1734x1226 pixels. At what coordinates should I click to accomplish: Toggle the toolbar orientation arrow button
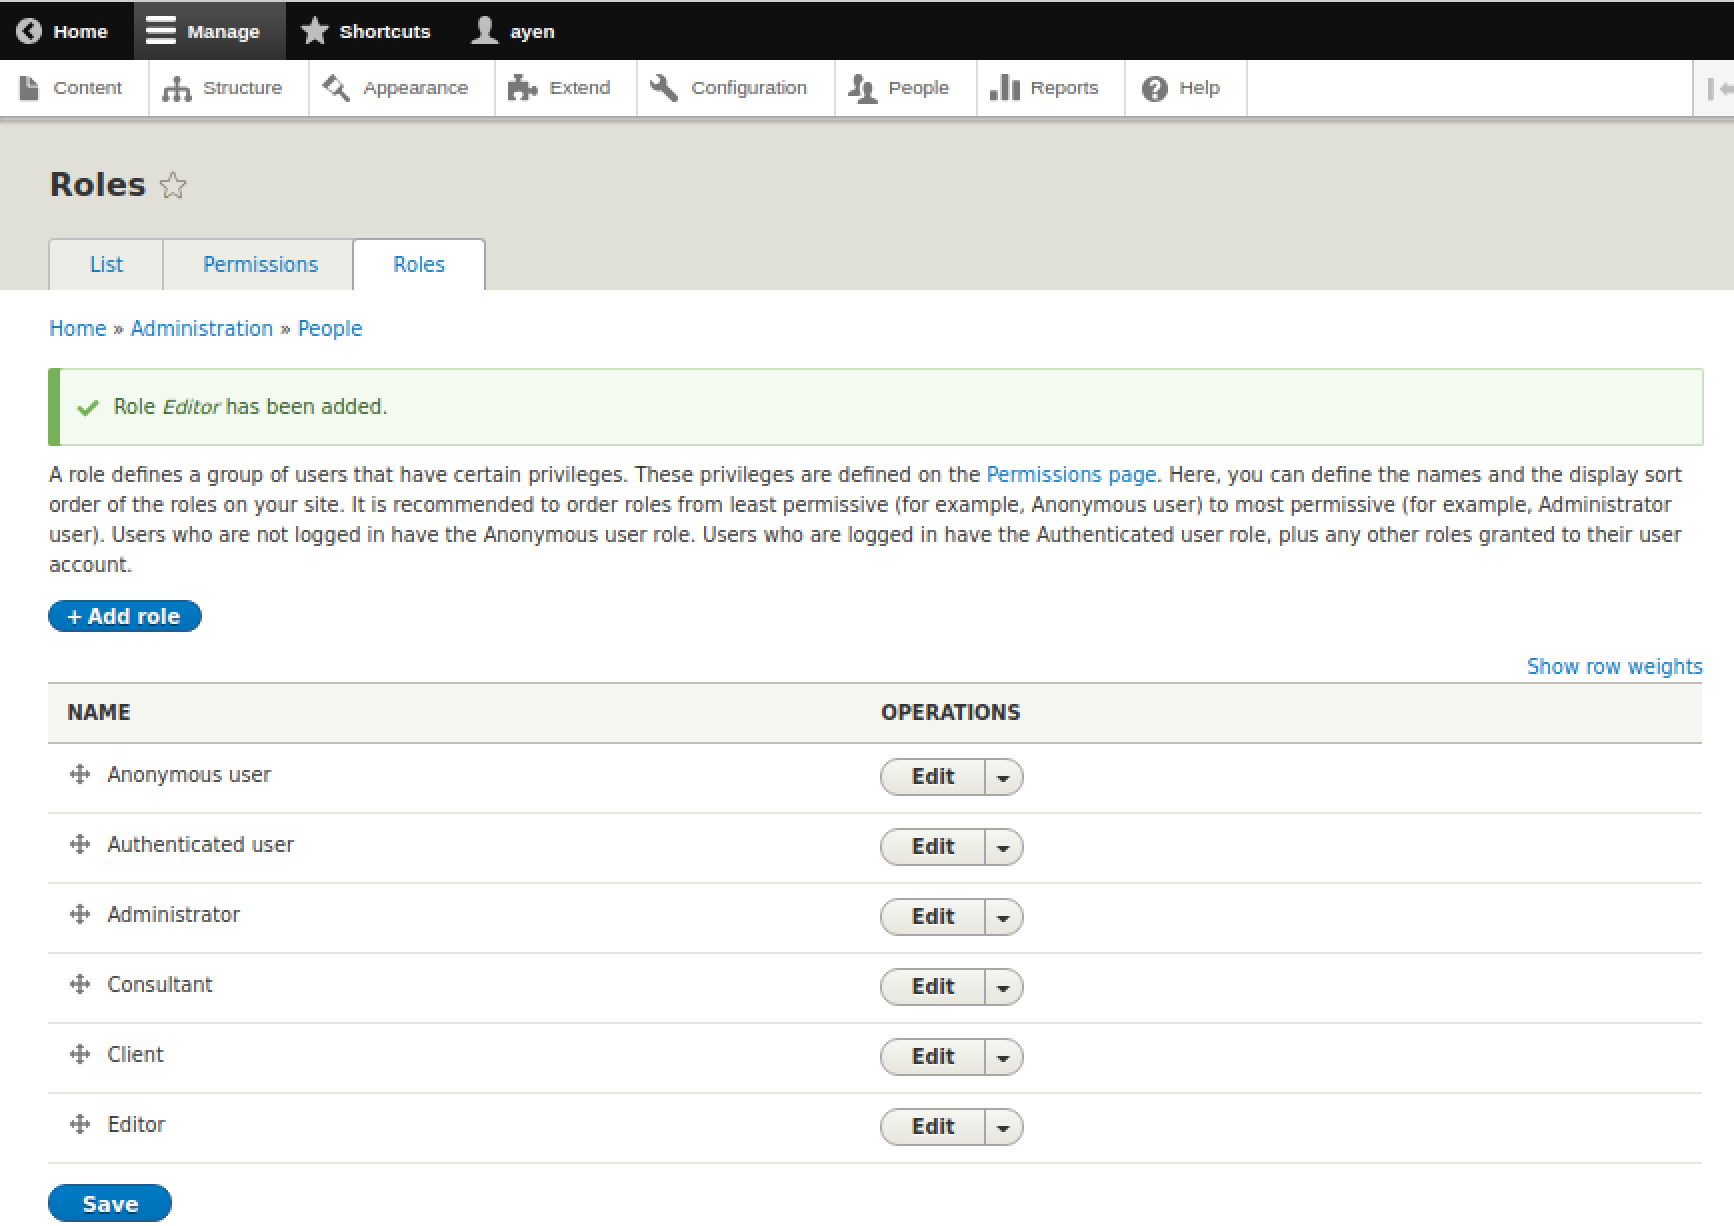pos(1717,89)
